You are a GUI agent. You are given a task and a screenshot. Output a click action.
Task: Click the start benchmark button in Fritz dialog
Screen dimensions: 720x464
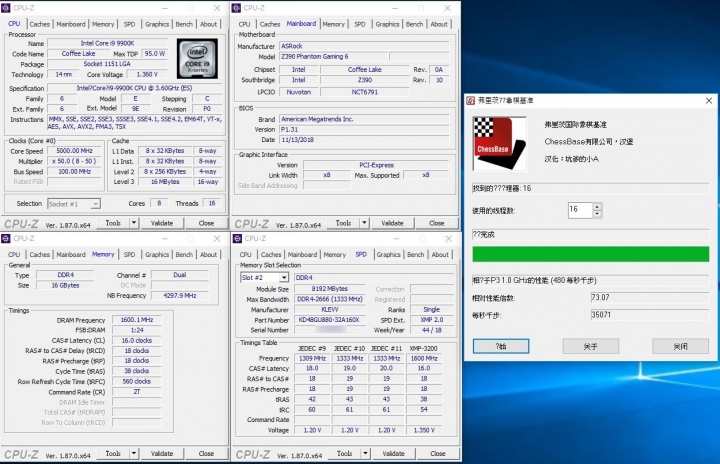tap(501, 346)
